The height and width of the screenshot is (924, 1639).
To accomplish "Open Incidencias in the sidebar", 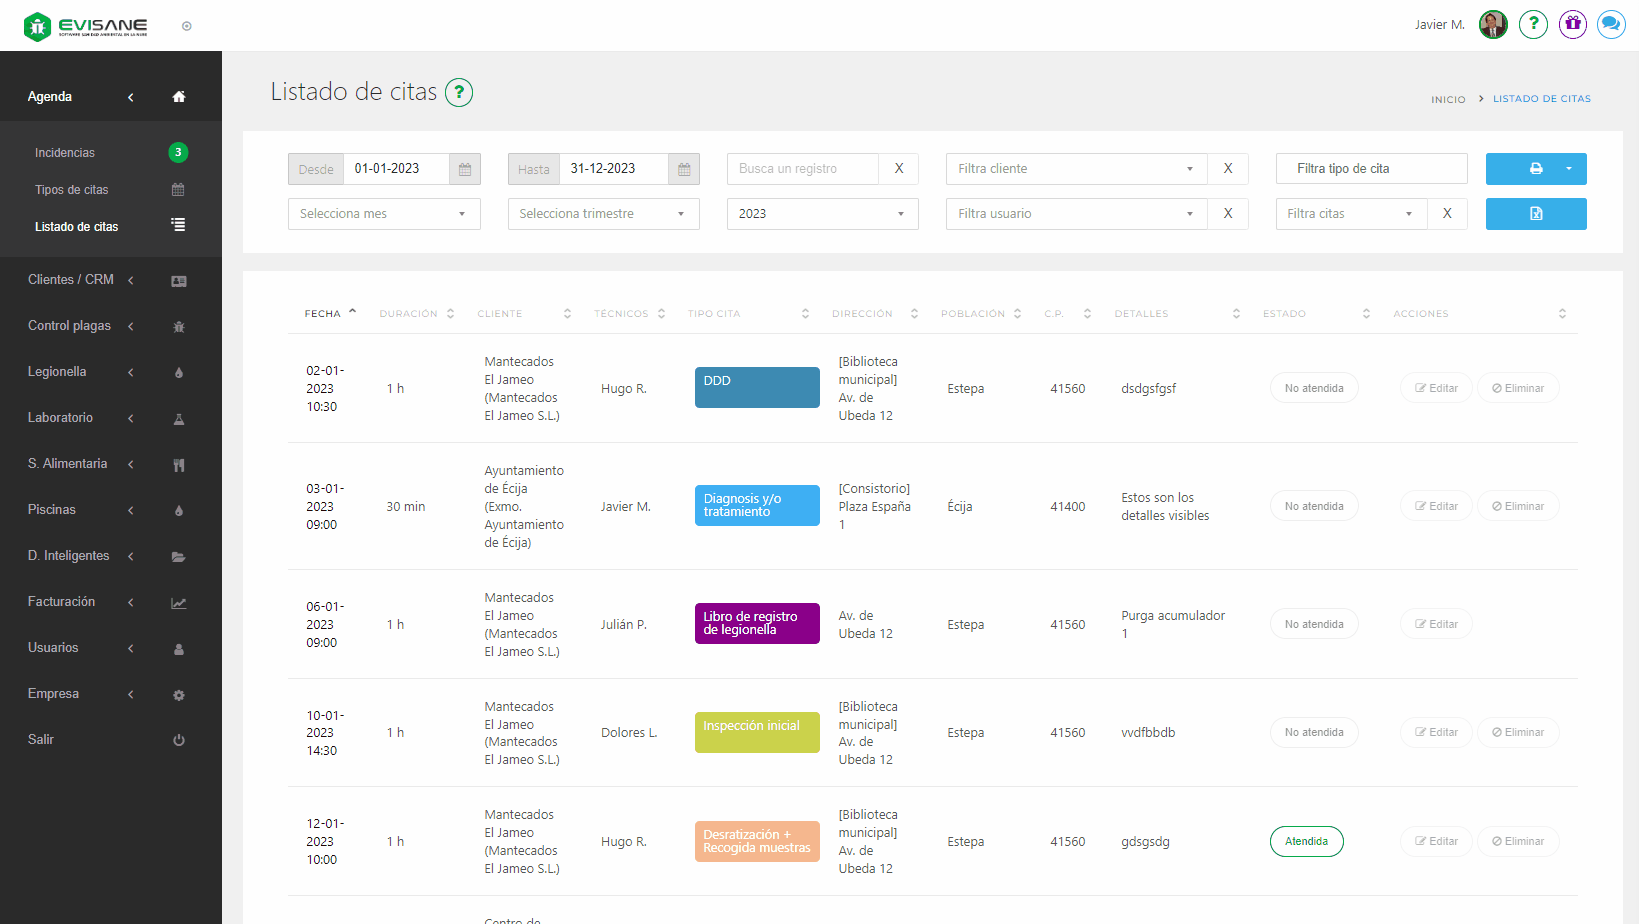I will tap(65, 153).
